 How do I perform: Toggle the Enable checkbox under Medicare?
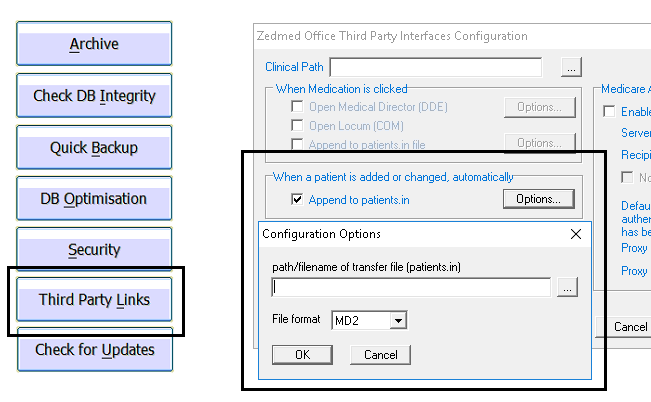[x=609, y=112]
